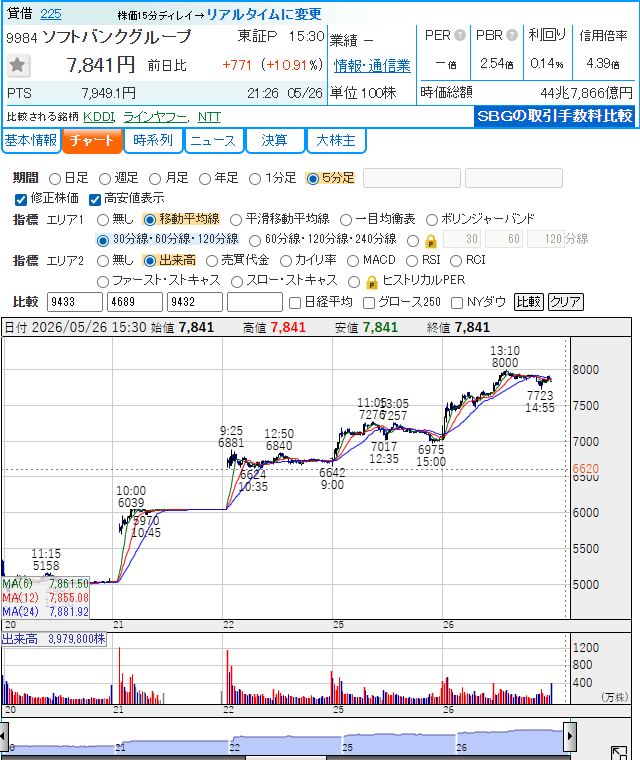
Task: Focus the comparison field containing 9433
Action: coord(75,302)
